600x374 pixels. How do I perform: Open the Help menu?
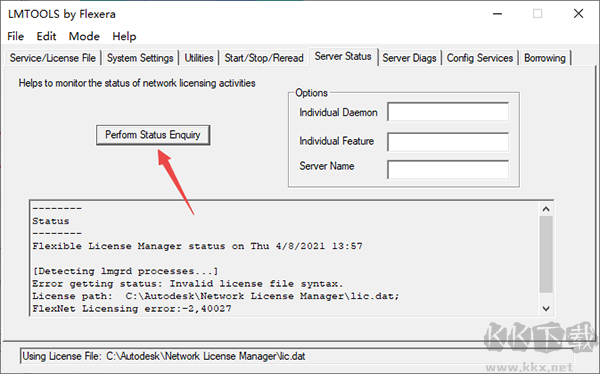124,36
